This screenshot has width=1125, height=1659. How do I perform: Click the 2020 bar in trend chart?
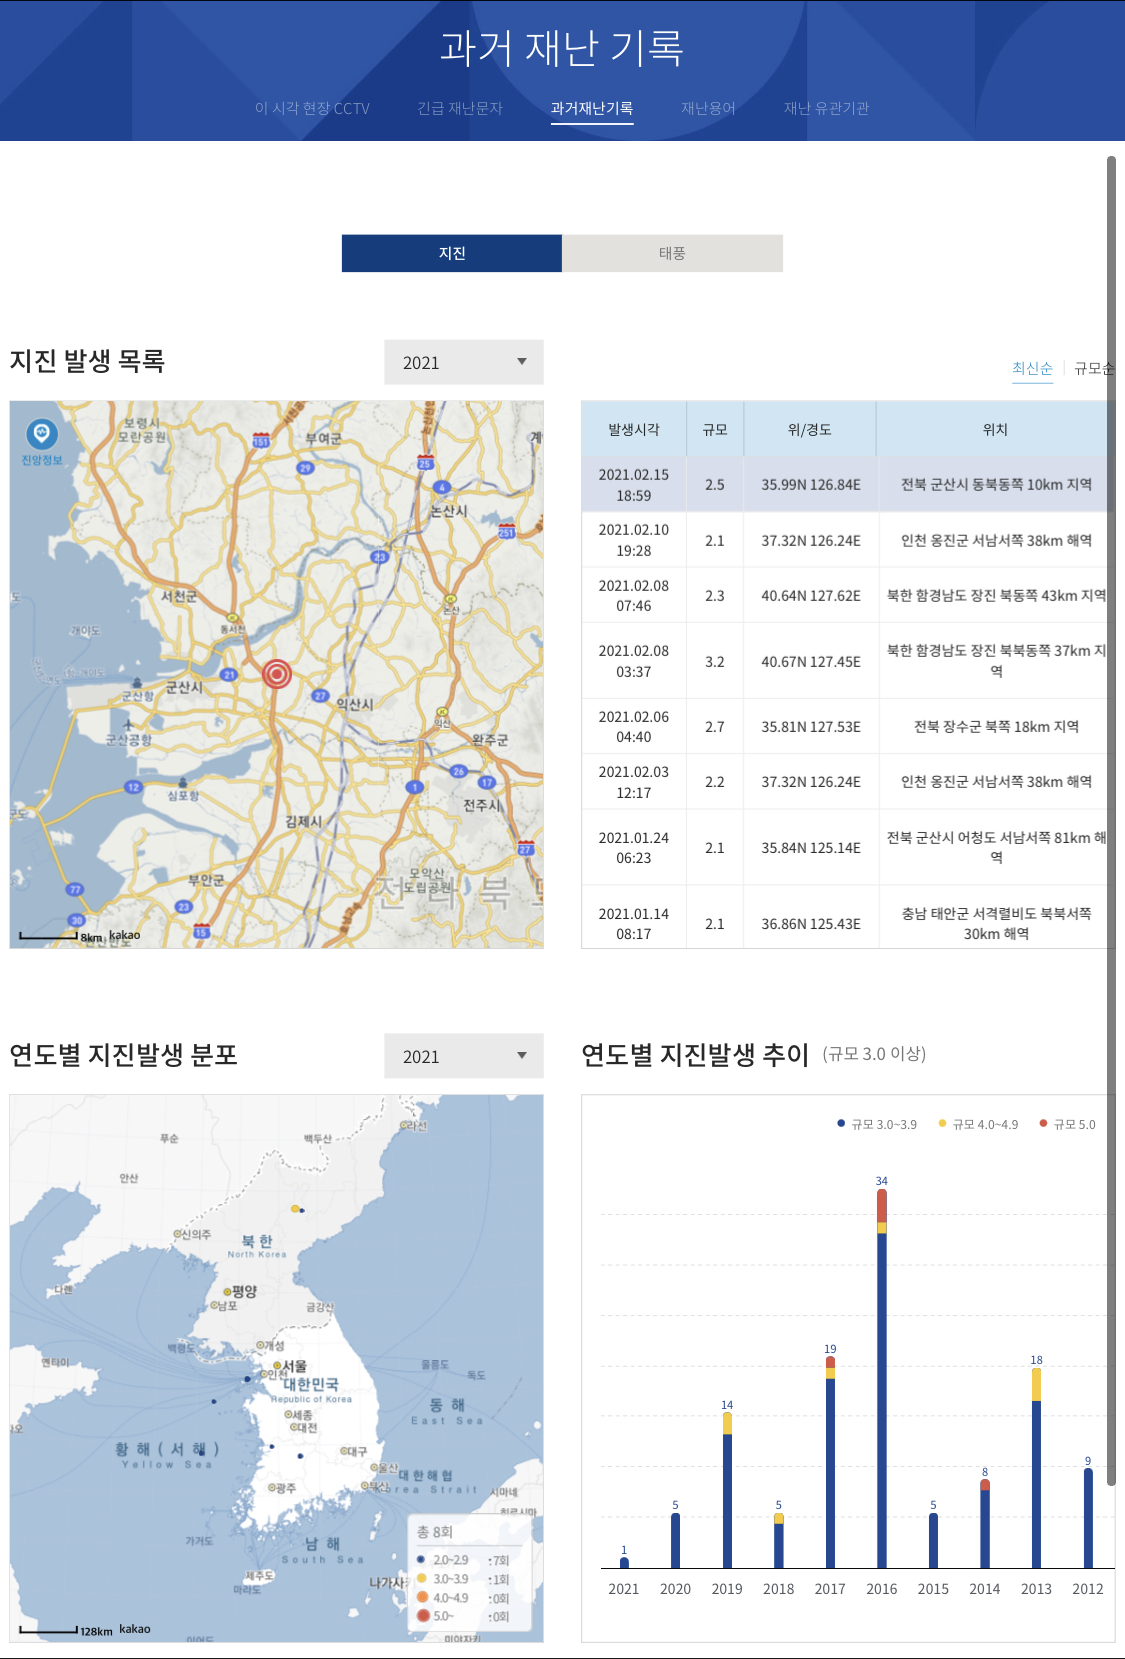[x=675, y=1540]
